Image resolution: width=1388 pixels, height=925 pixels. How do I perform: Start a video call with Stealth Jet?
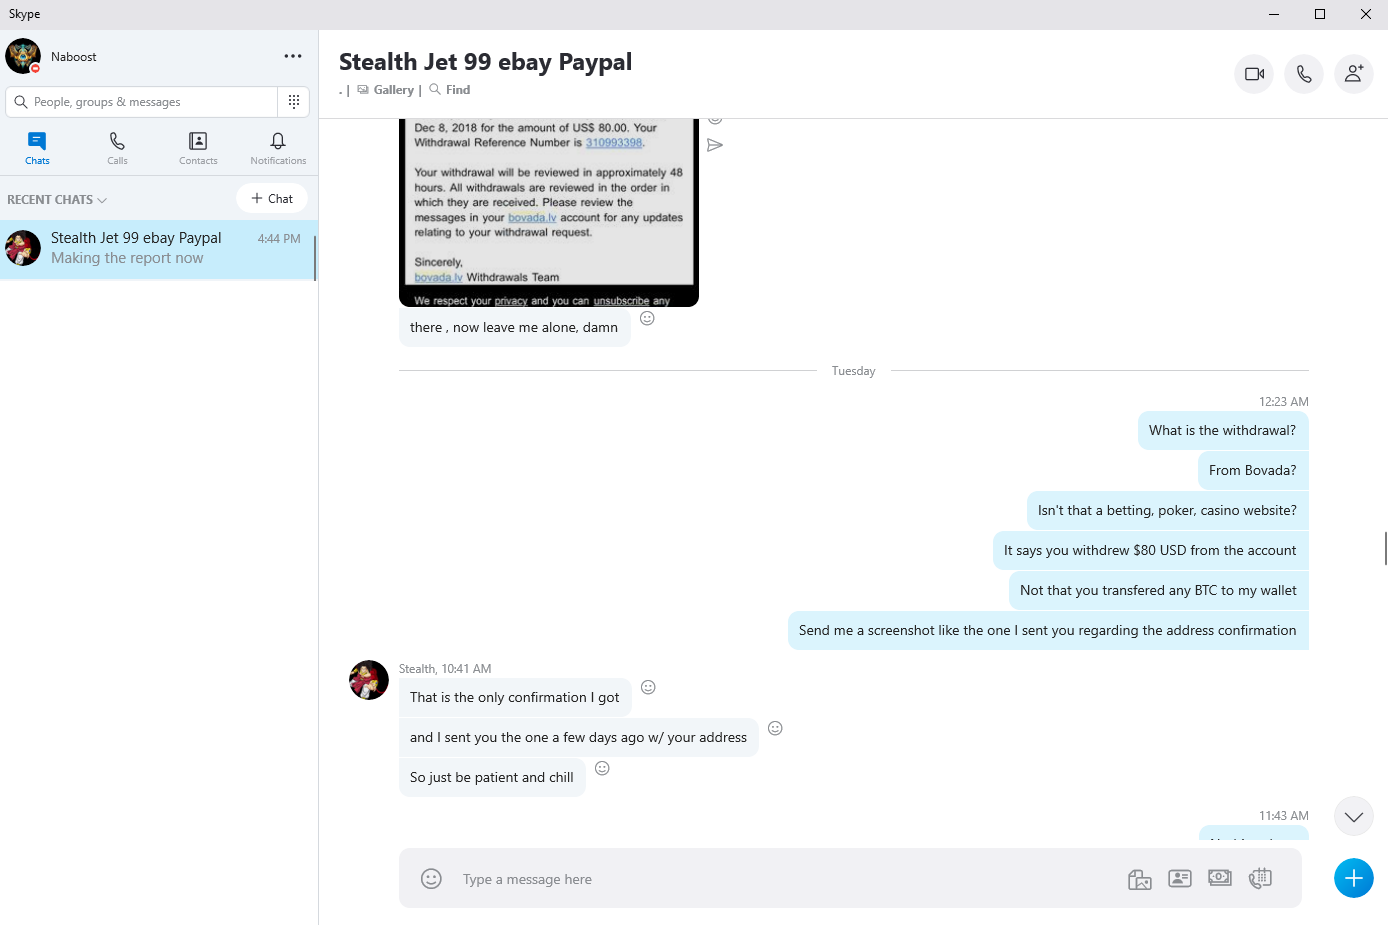pyautogui.click(x=1254, y=74)
